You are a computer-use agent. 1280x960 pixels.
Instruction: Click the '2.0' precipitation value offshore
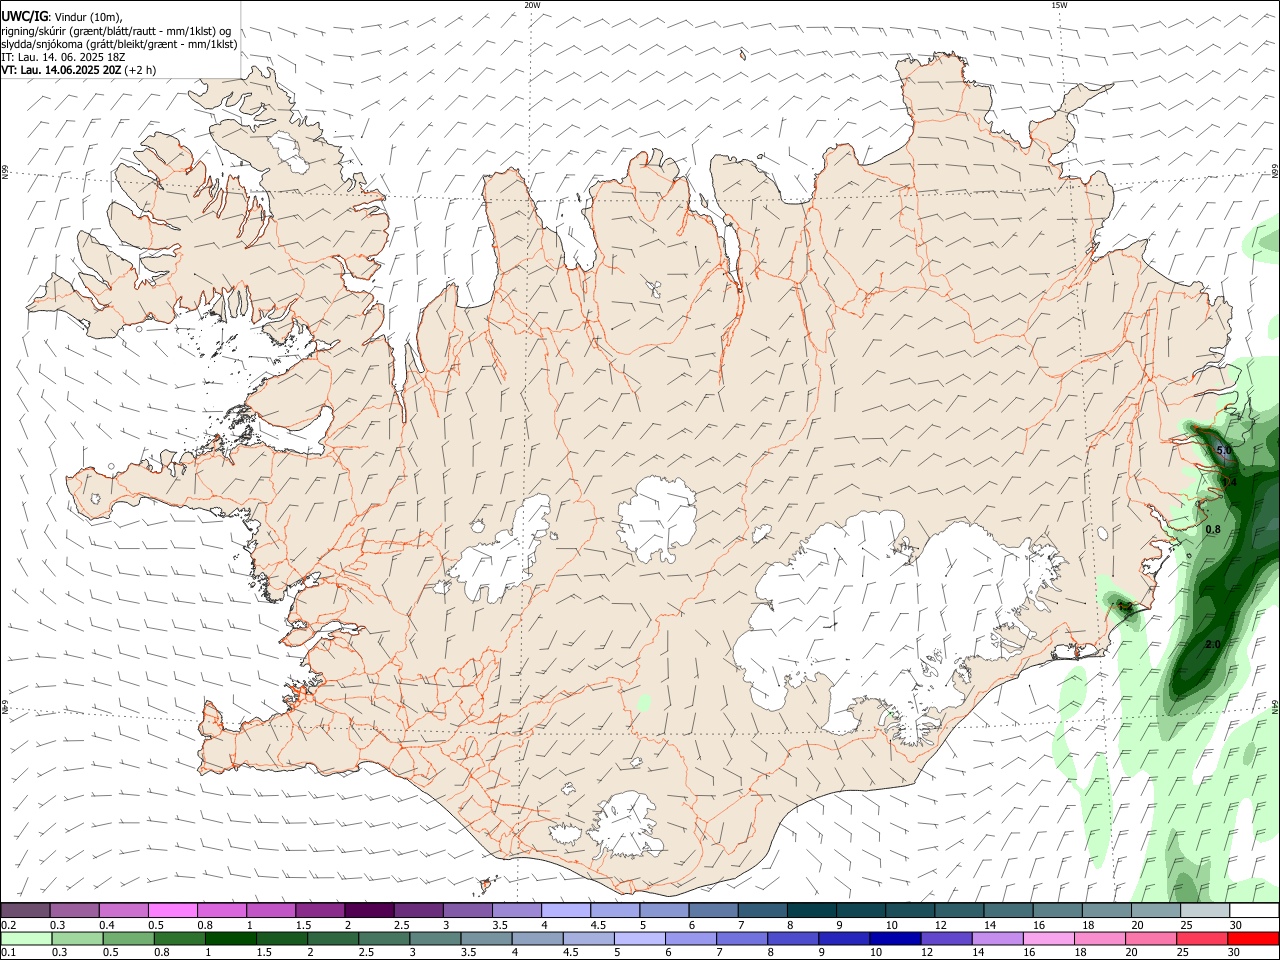pyautogui.click(x=1213, y=644)
